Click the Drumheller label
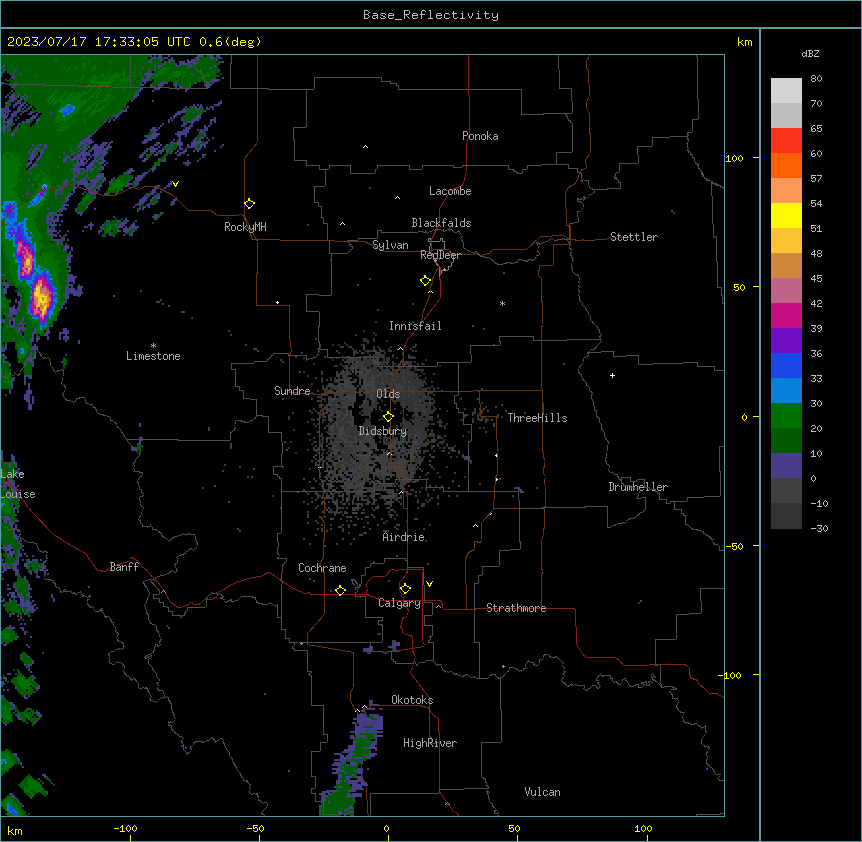This screenshot has width=862, height=842. pos(638,487)
